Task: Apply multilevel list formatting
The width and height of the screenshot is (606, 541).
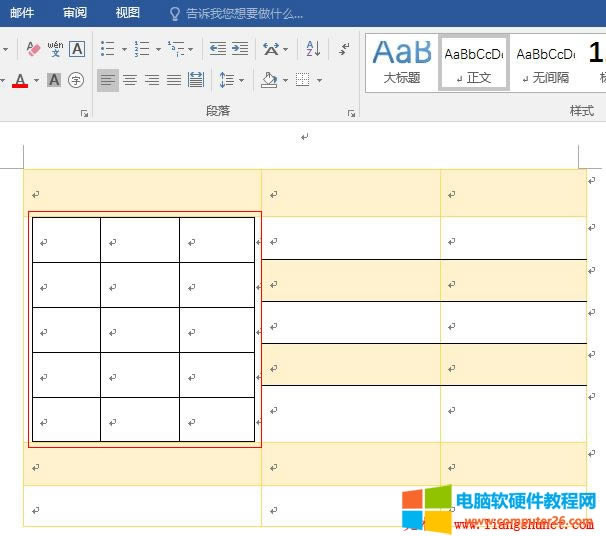Action: [x=176, y=49]
